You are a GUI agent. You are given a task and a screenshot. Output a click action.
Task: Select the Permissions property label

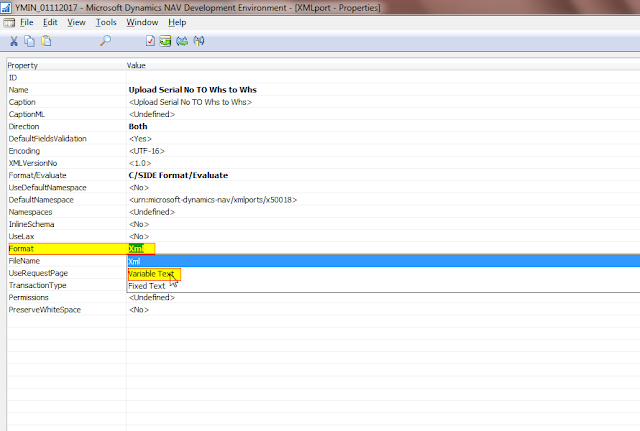pos(28,298)
